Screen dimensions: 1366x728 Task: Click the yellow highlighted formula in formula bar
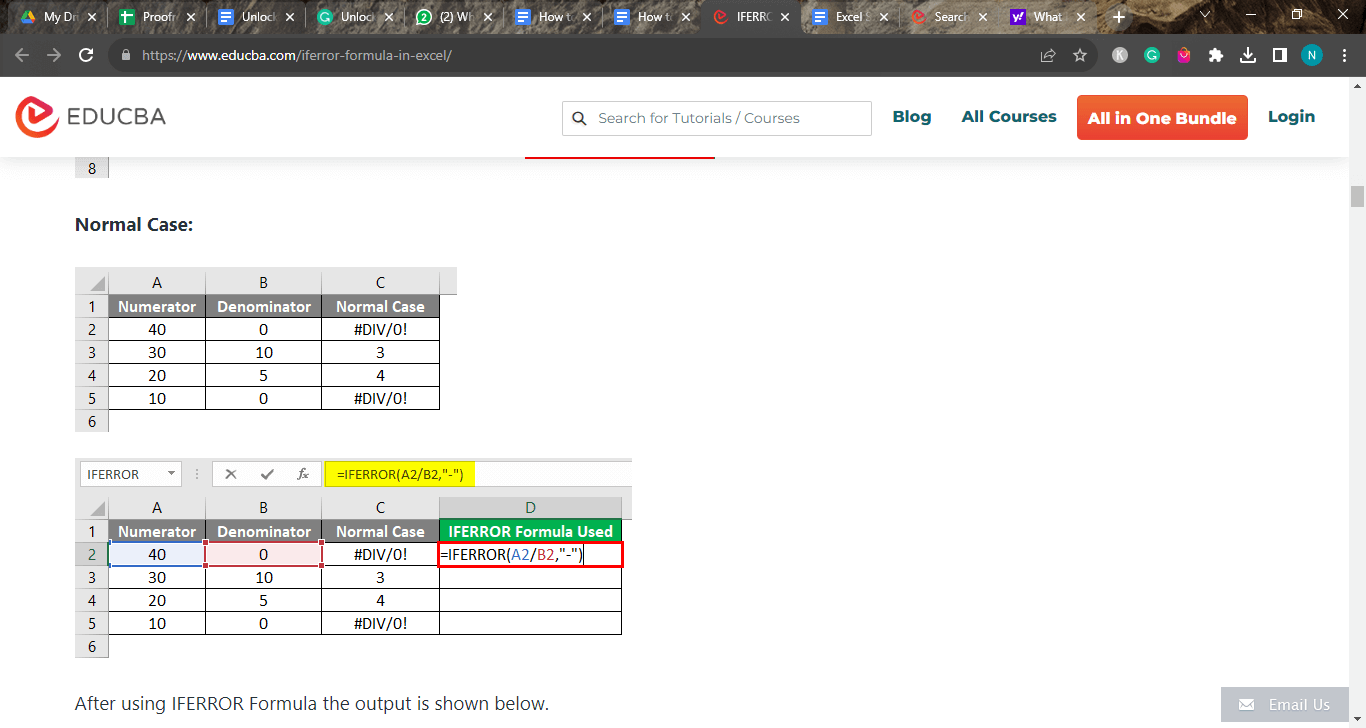click(400, 474)
